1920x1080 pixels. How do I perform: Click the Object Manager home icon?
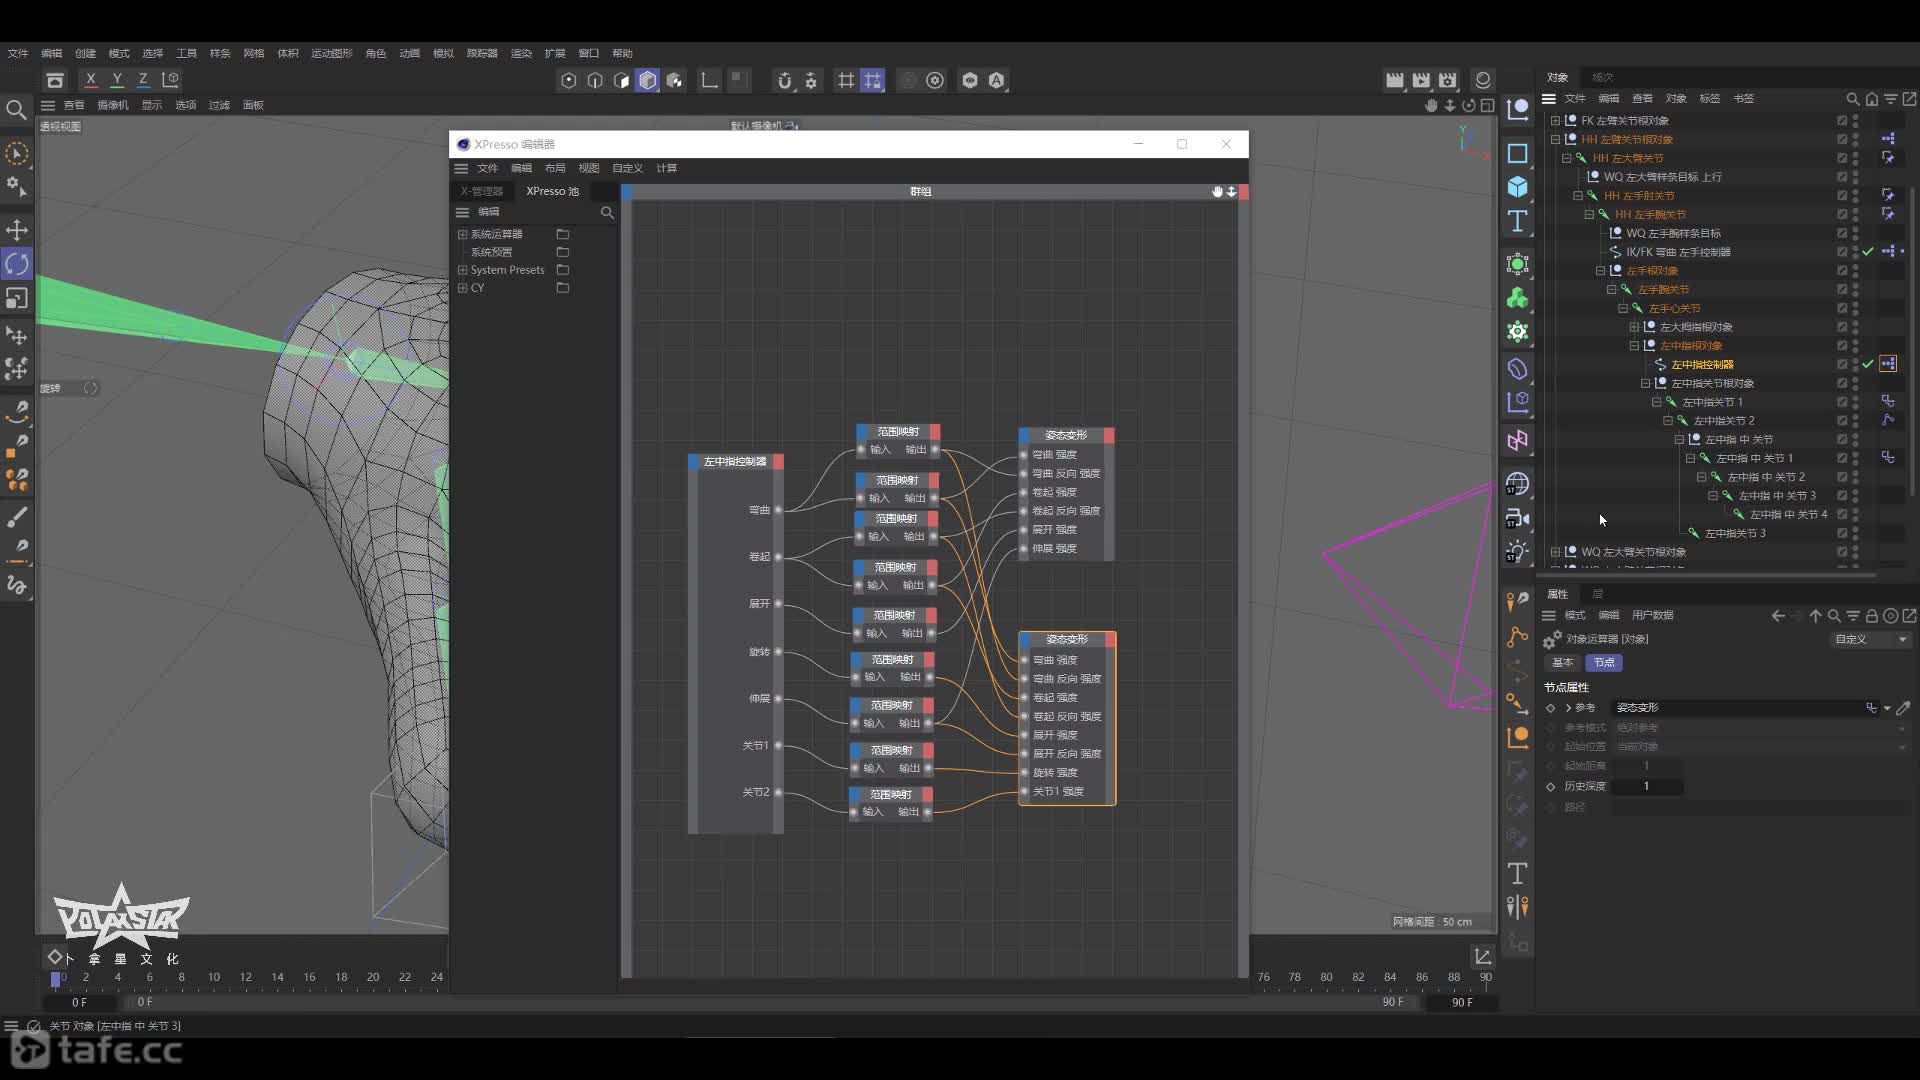[x=1872, y=99]
